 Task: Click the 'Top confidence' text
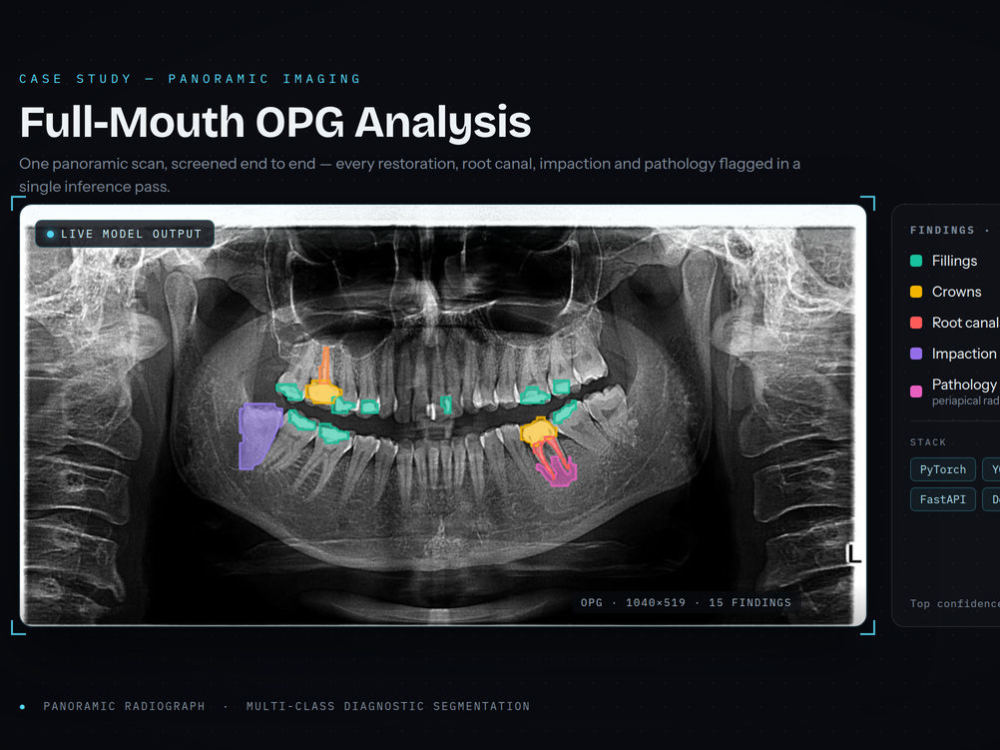tap(955, 603)
